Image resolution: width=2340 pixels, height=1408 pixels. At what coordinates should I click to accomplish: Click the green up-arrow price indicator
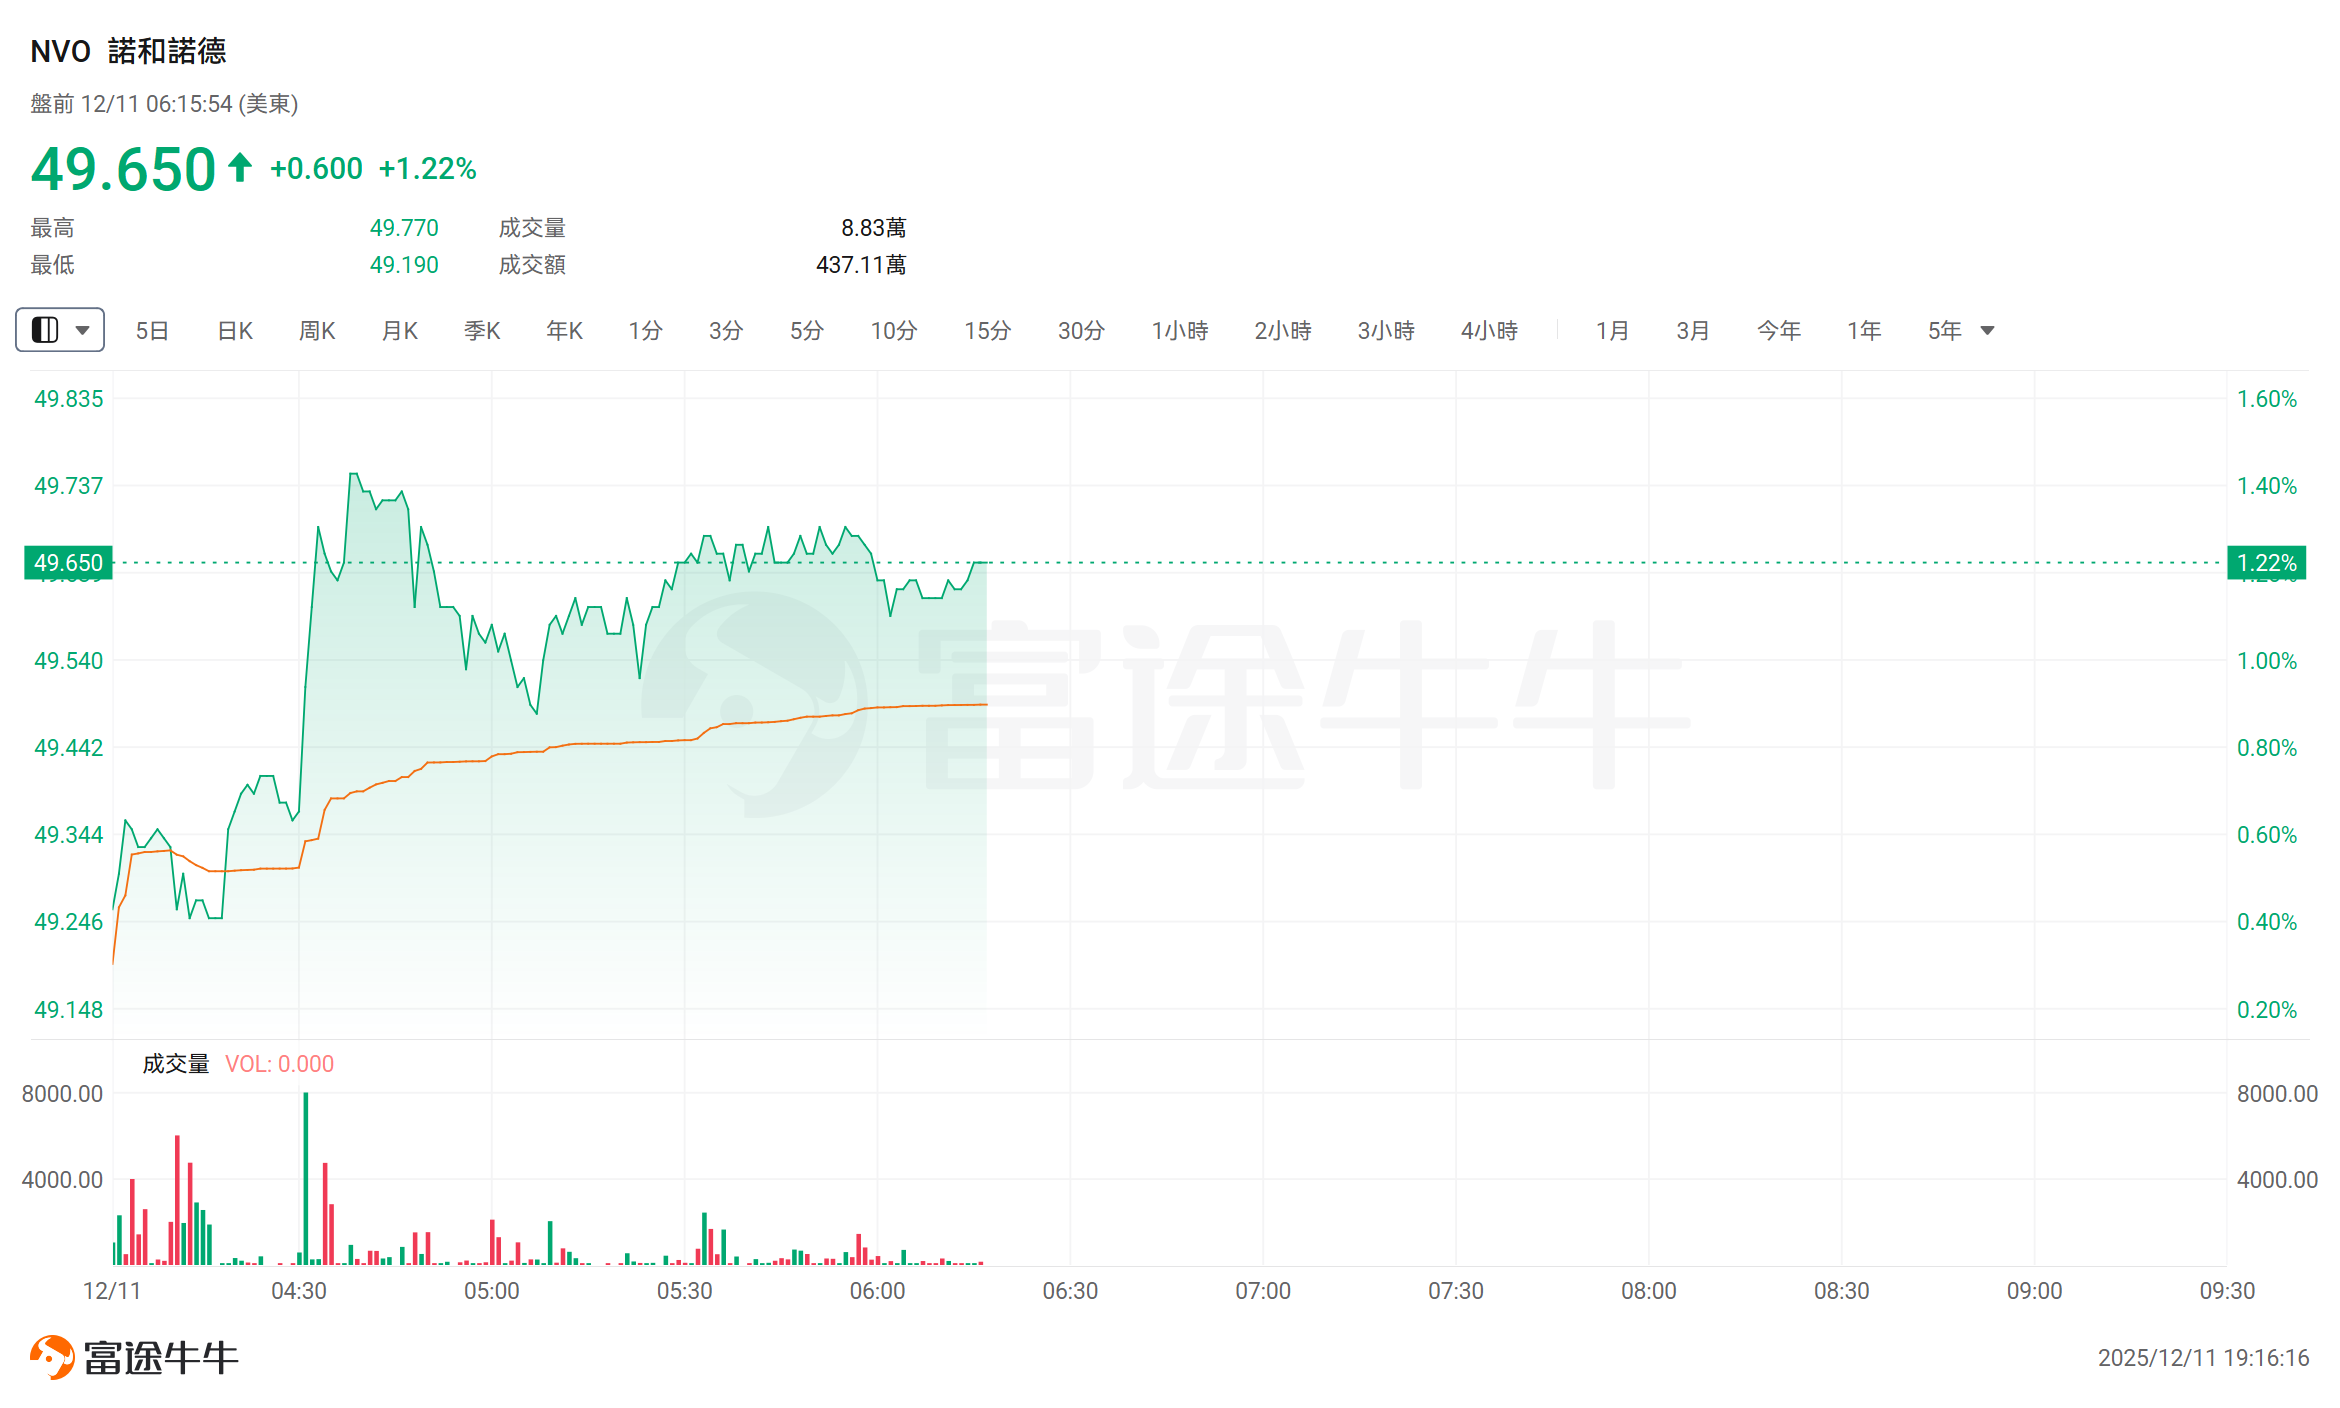pos(239,167)
